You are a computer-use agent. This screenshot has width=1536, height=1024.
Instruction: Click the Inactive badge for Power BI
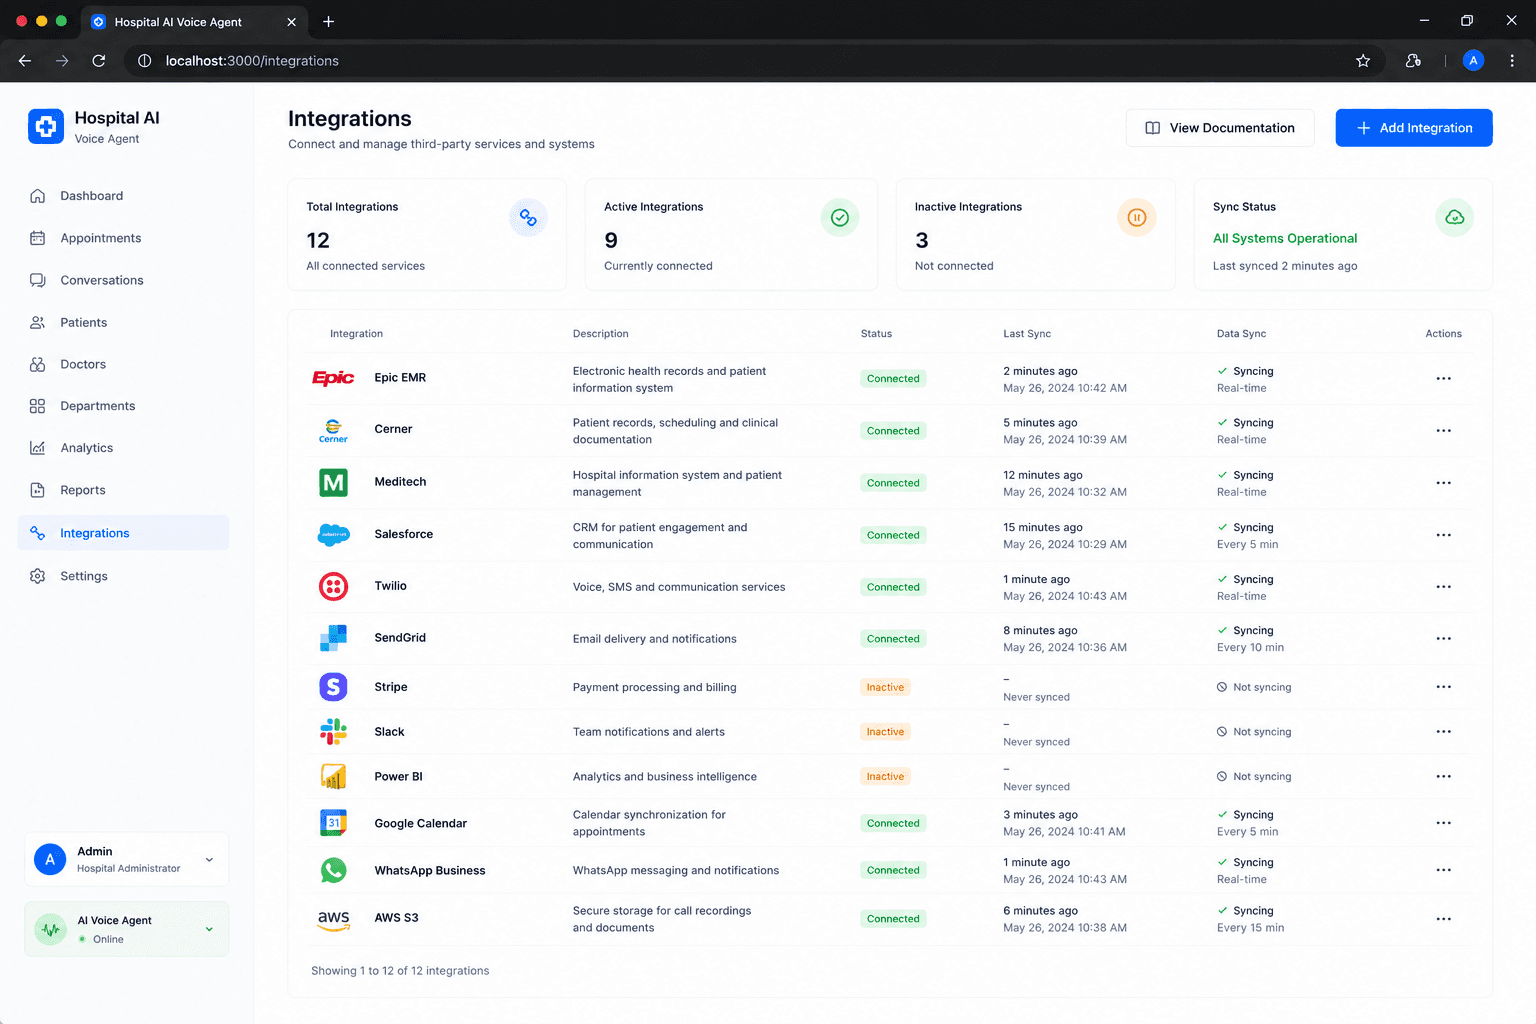tap(885, 777)
